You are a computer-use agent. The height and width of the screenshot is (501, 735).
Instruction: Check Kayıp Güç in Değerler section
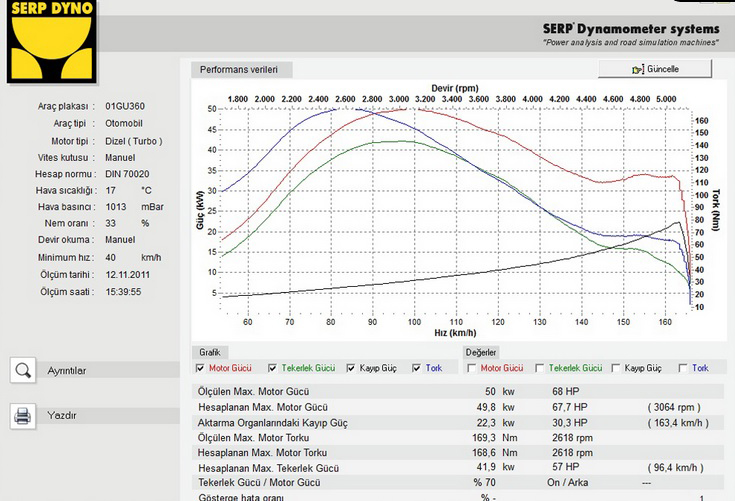(616, 368)
